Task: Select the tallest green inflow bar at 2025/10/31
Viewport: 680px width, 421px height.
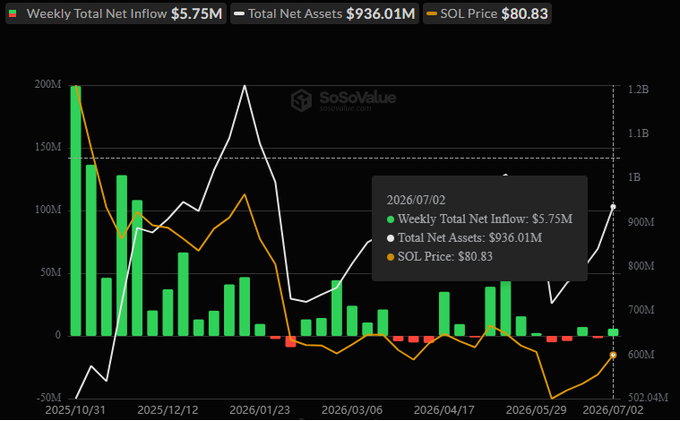Action: pyautogui.click(x=76, y=211)
